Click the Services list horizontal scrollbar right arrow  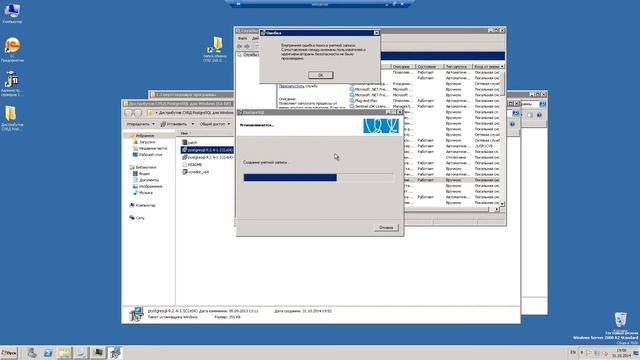pos(497,209)
